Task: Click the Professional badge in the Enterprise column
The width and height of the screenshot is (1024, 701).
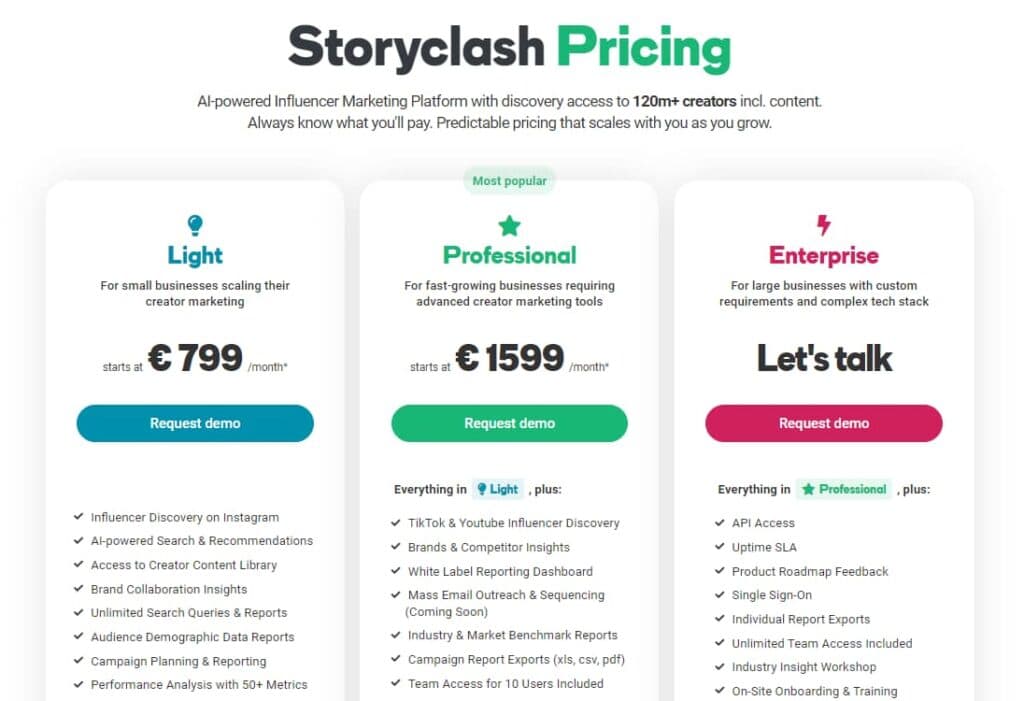Action: coord(843,489)
